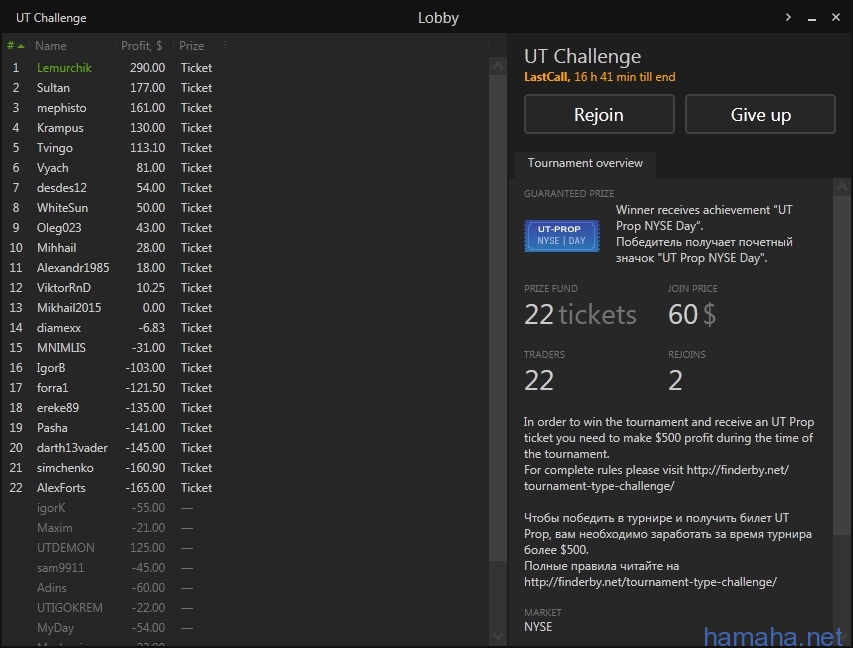The image size is (853, 648).
Task: Click the 125.00 profit of UTDEMON
Action: [x=147, y=548]
